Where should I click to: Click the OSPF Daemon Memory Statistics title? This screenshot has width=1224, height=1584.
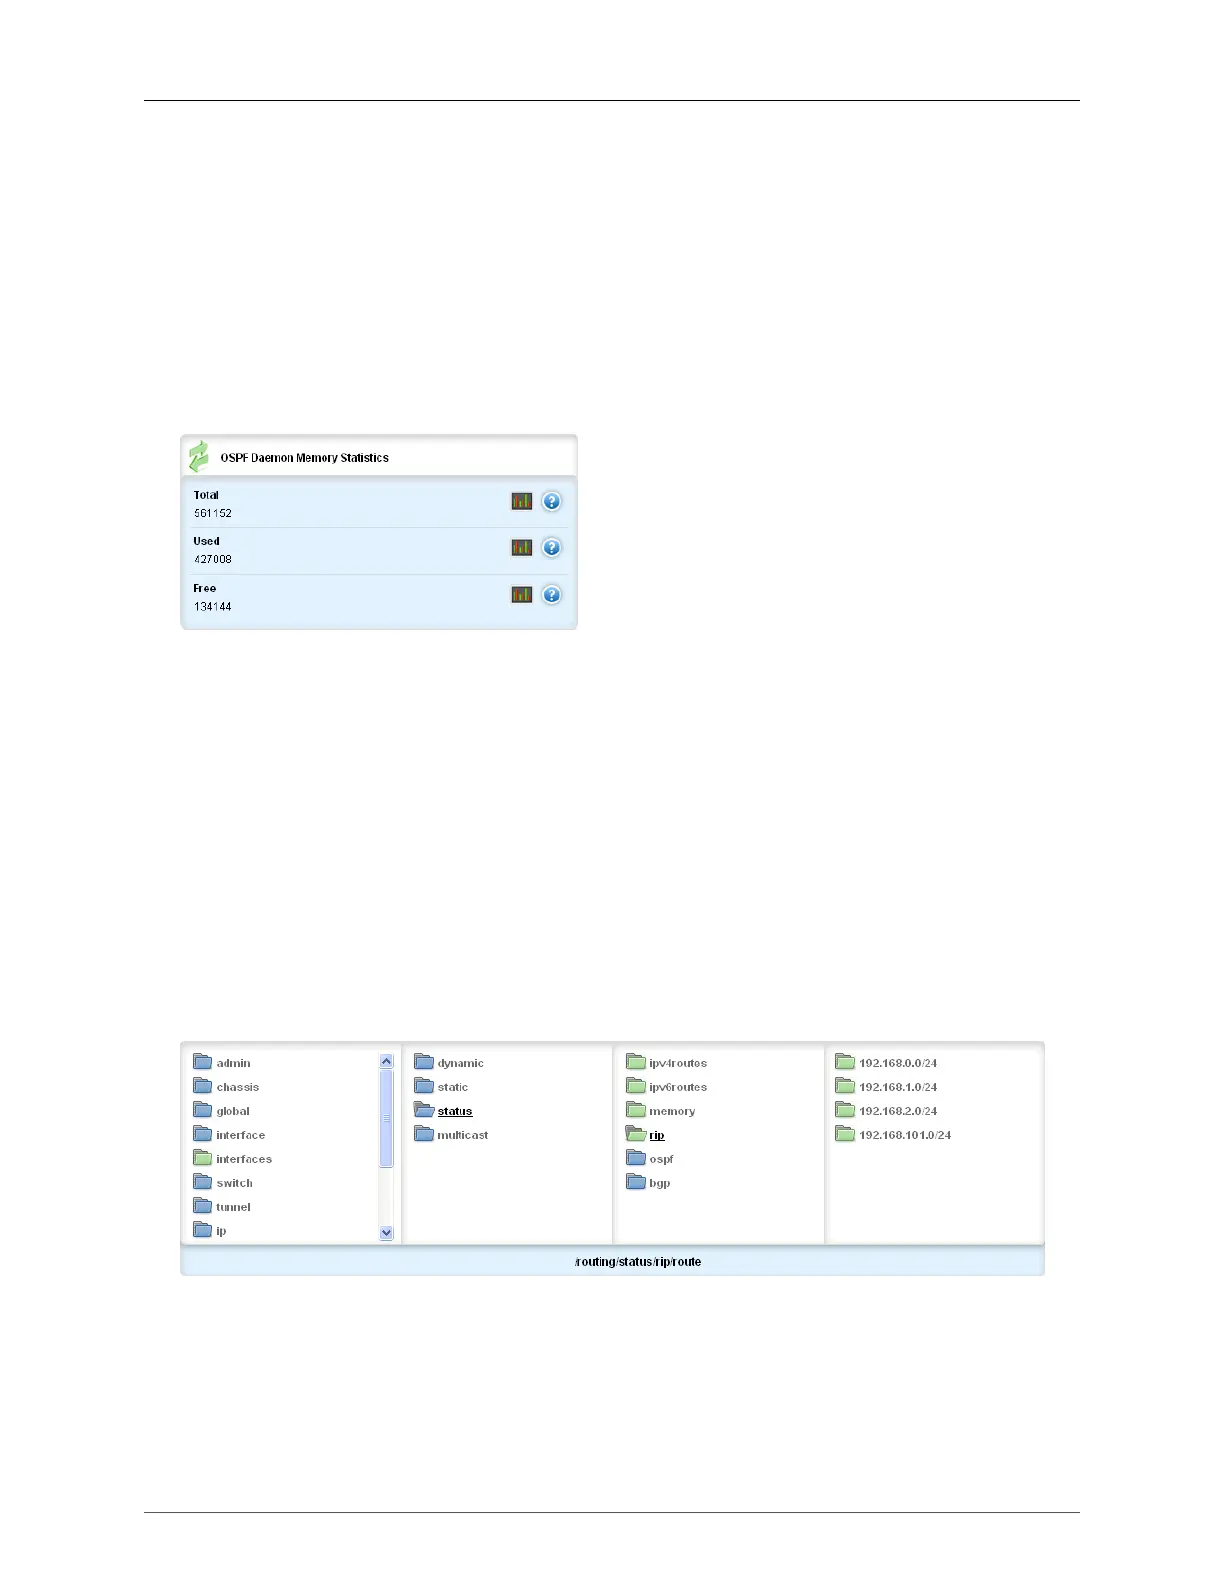click(x=305, y=457)
